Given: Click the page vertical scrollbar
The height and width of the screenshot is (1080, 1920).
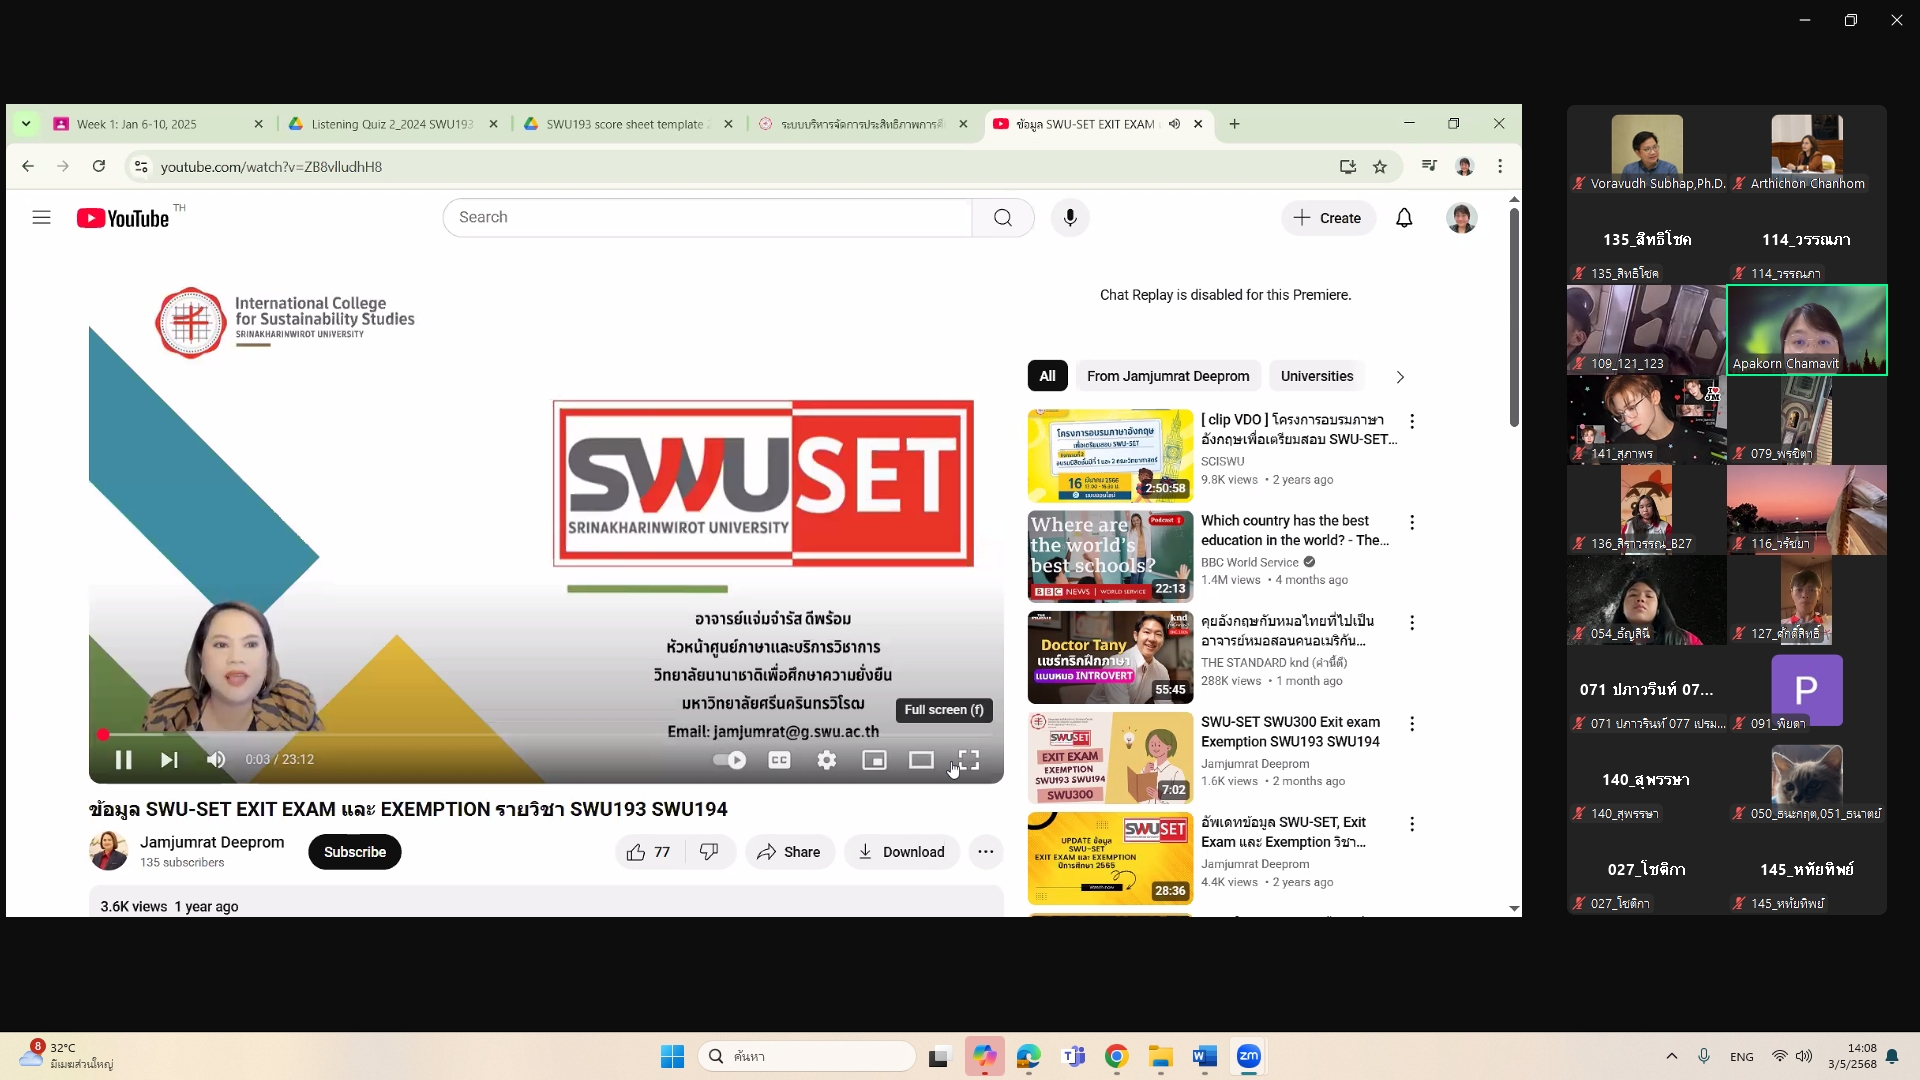Looking at the screenshot, I should pos(1514,318).
